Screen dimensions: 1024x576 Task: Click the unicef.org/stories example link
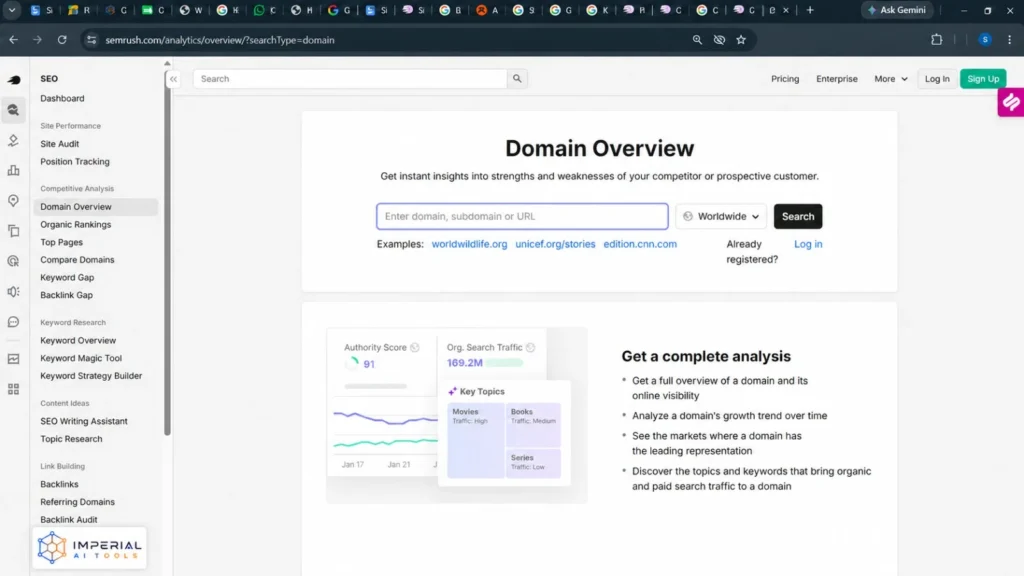[555, 244]
